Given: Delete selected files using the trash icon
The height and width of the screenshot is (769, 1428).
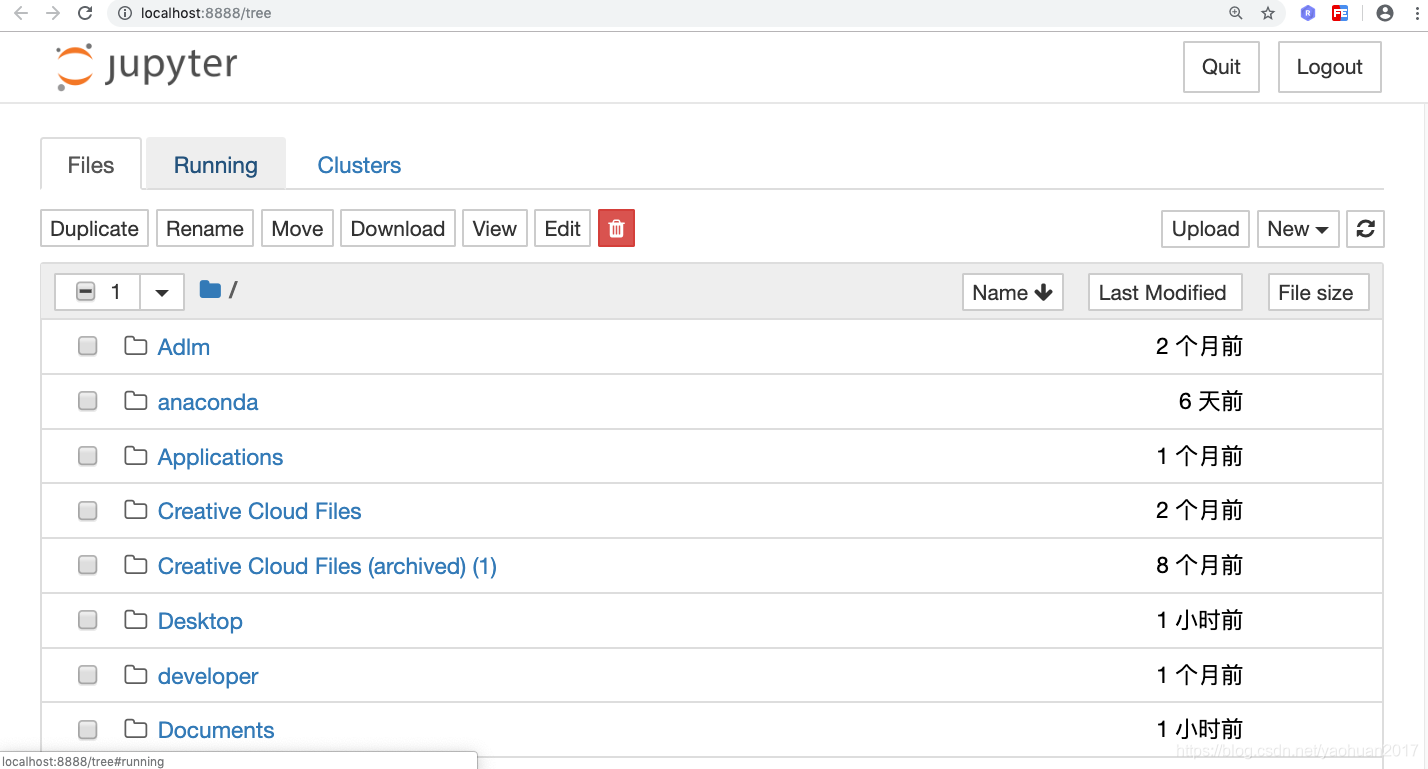Looking at the screenshot, I should 616,228.
